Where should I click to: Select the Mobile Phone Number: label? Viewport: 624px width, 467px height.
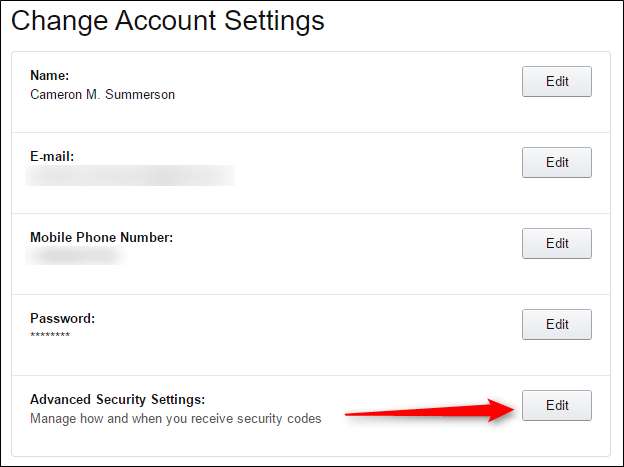101,237
